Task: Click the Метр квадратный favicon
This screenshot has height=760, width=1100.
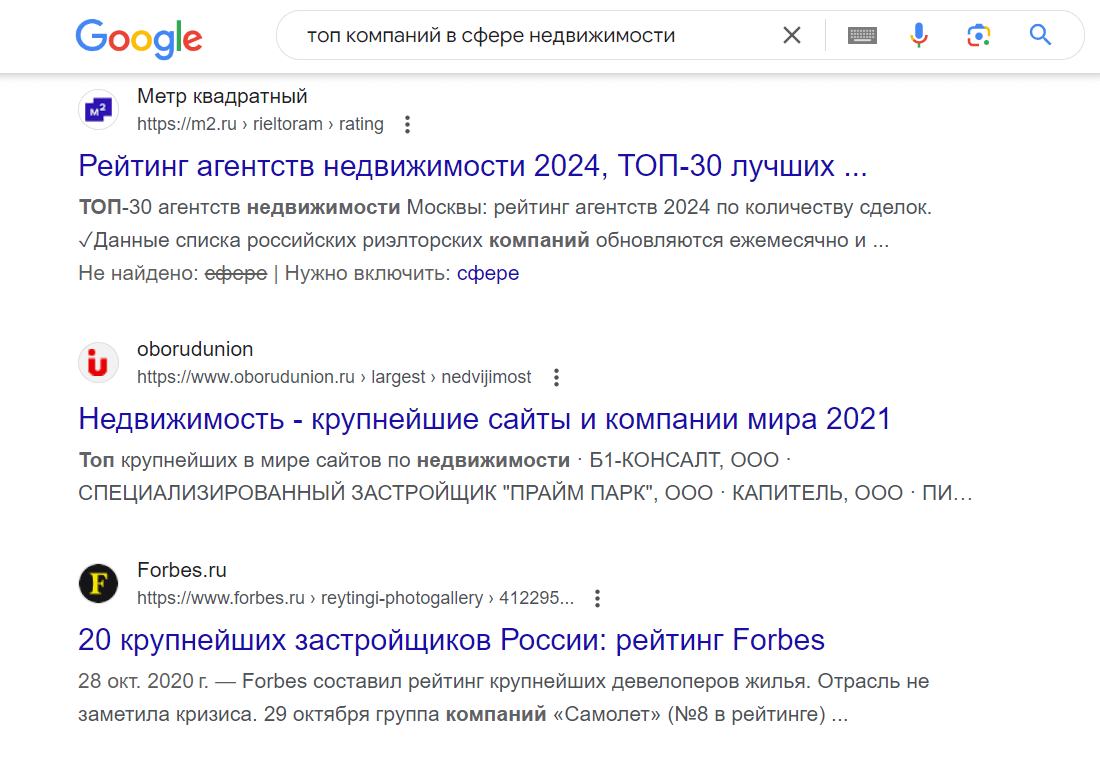Action: click(98, 109)
